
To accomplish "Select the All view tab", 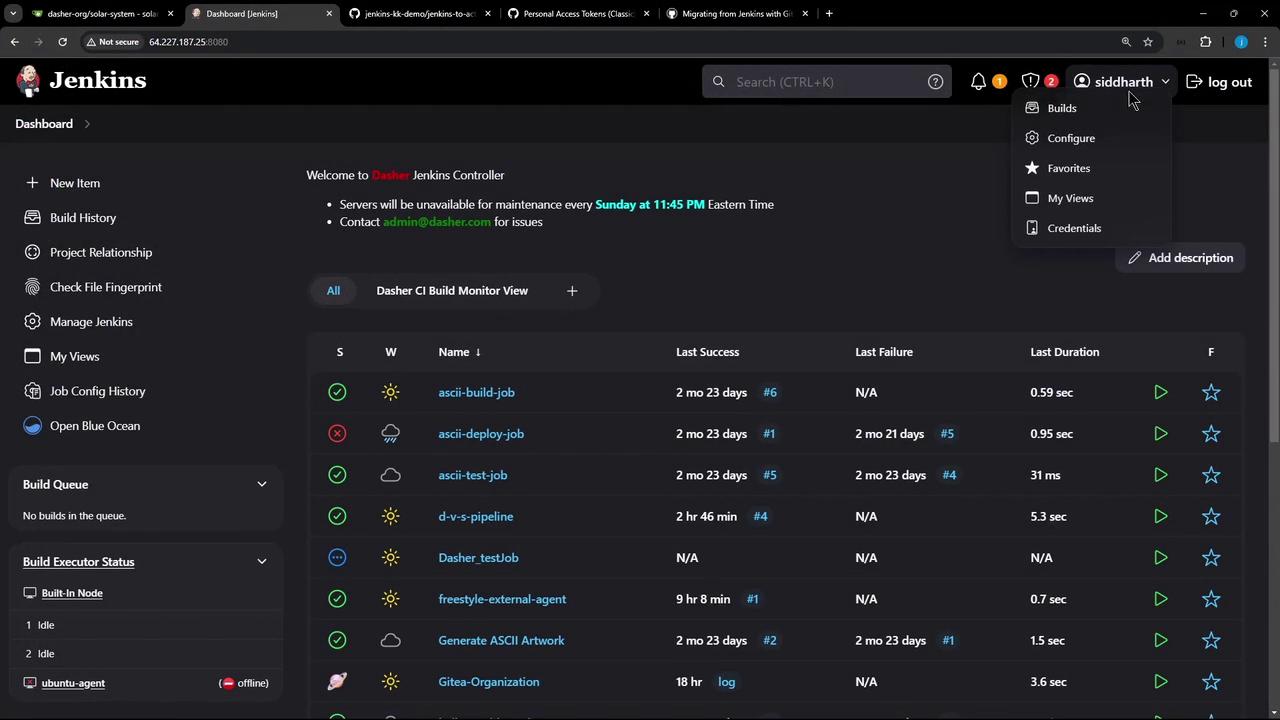I will pyautogui.click(x=333, y=291).
